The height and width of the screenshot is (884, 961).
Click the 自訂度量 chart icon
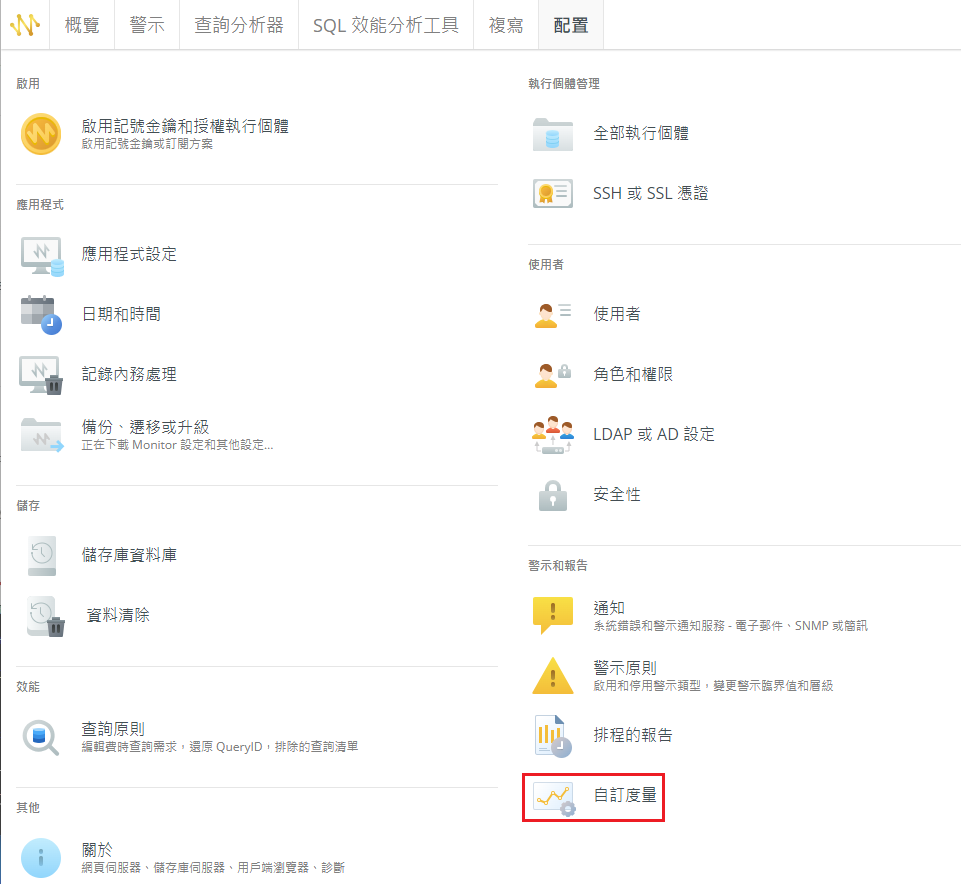click(x=553, y=797)
